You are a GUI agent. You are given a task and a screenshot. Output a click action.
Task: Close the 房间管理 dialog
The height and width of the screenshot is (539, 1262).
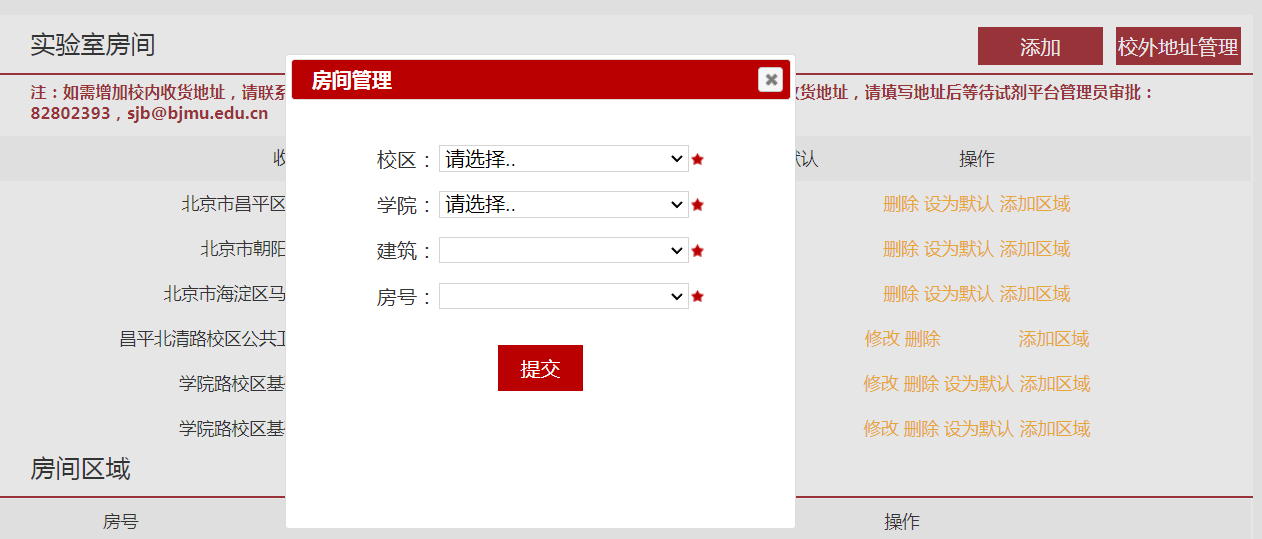770,80
